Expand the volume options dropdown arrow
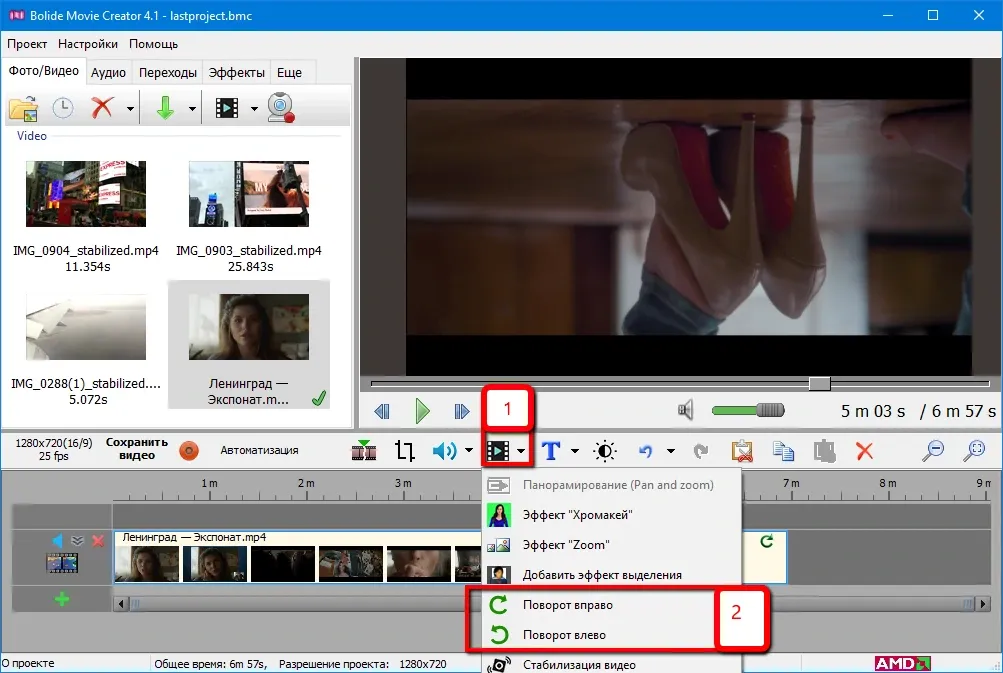The height and width of the screenshot is (673, 1003). [x=469, y=451]
